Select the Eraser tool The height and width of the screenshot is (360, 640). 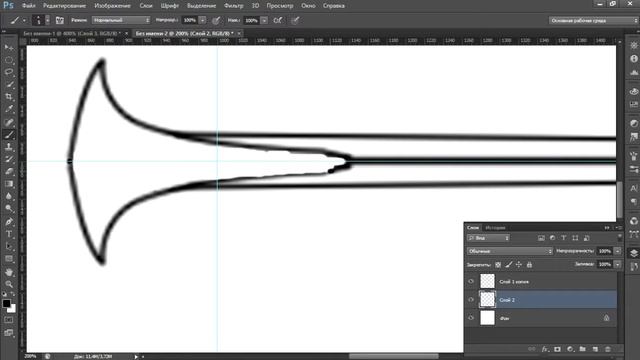(9, 171)
